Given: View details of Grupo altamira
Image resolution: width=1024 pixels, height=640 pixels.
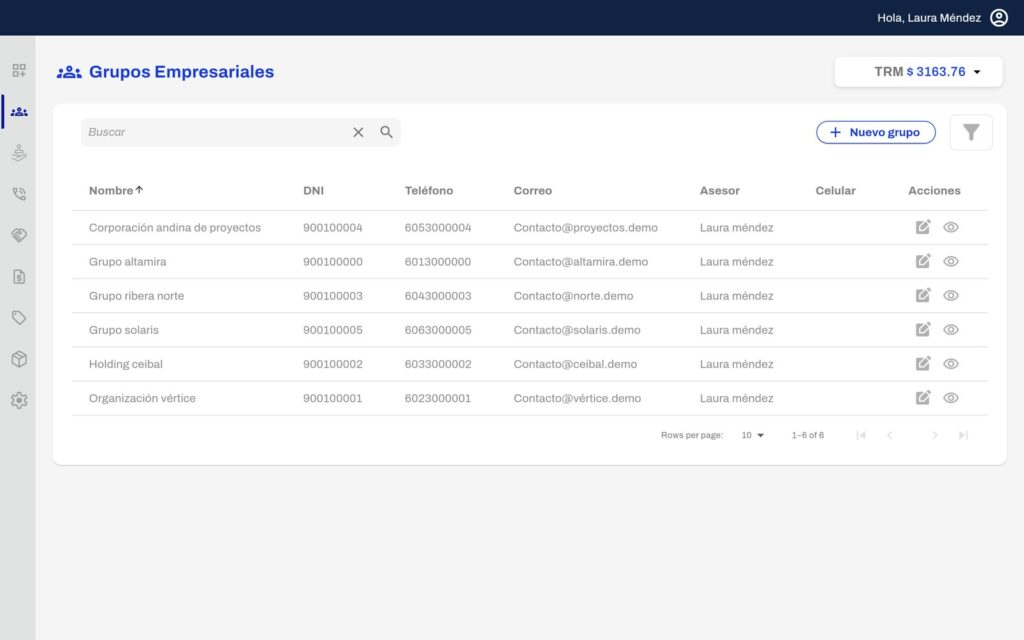Looking at the screenshot, I should (x=951, y=261).
